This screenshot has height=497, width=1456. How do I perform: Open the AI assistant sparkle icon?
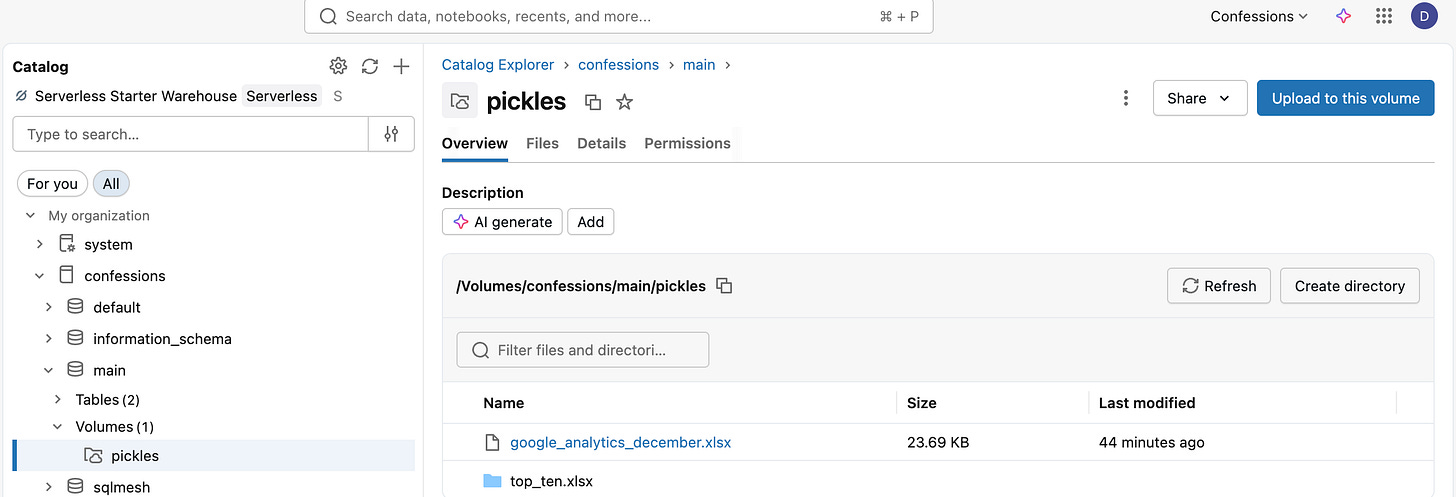tap(1344, 16)
